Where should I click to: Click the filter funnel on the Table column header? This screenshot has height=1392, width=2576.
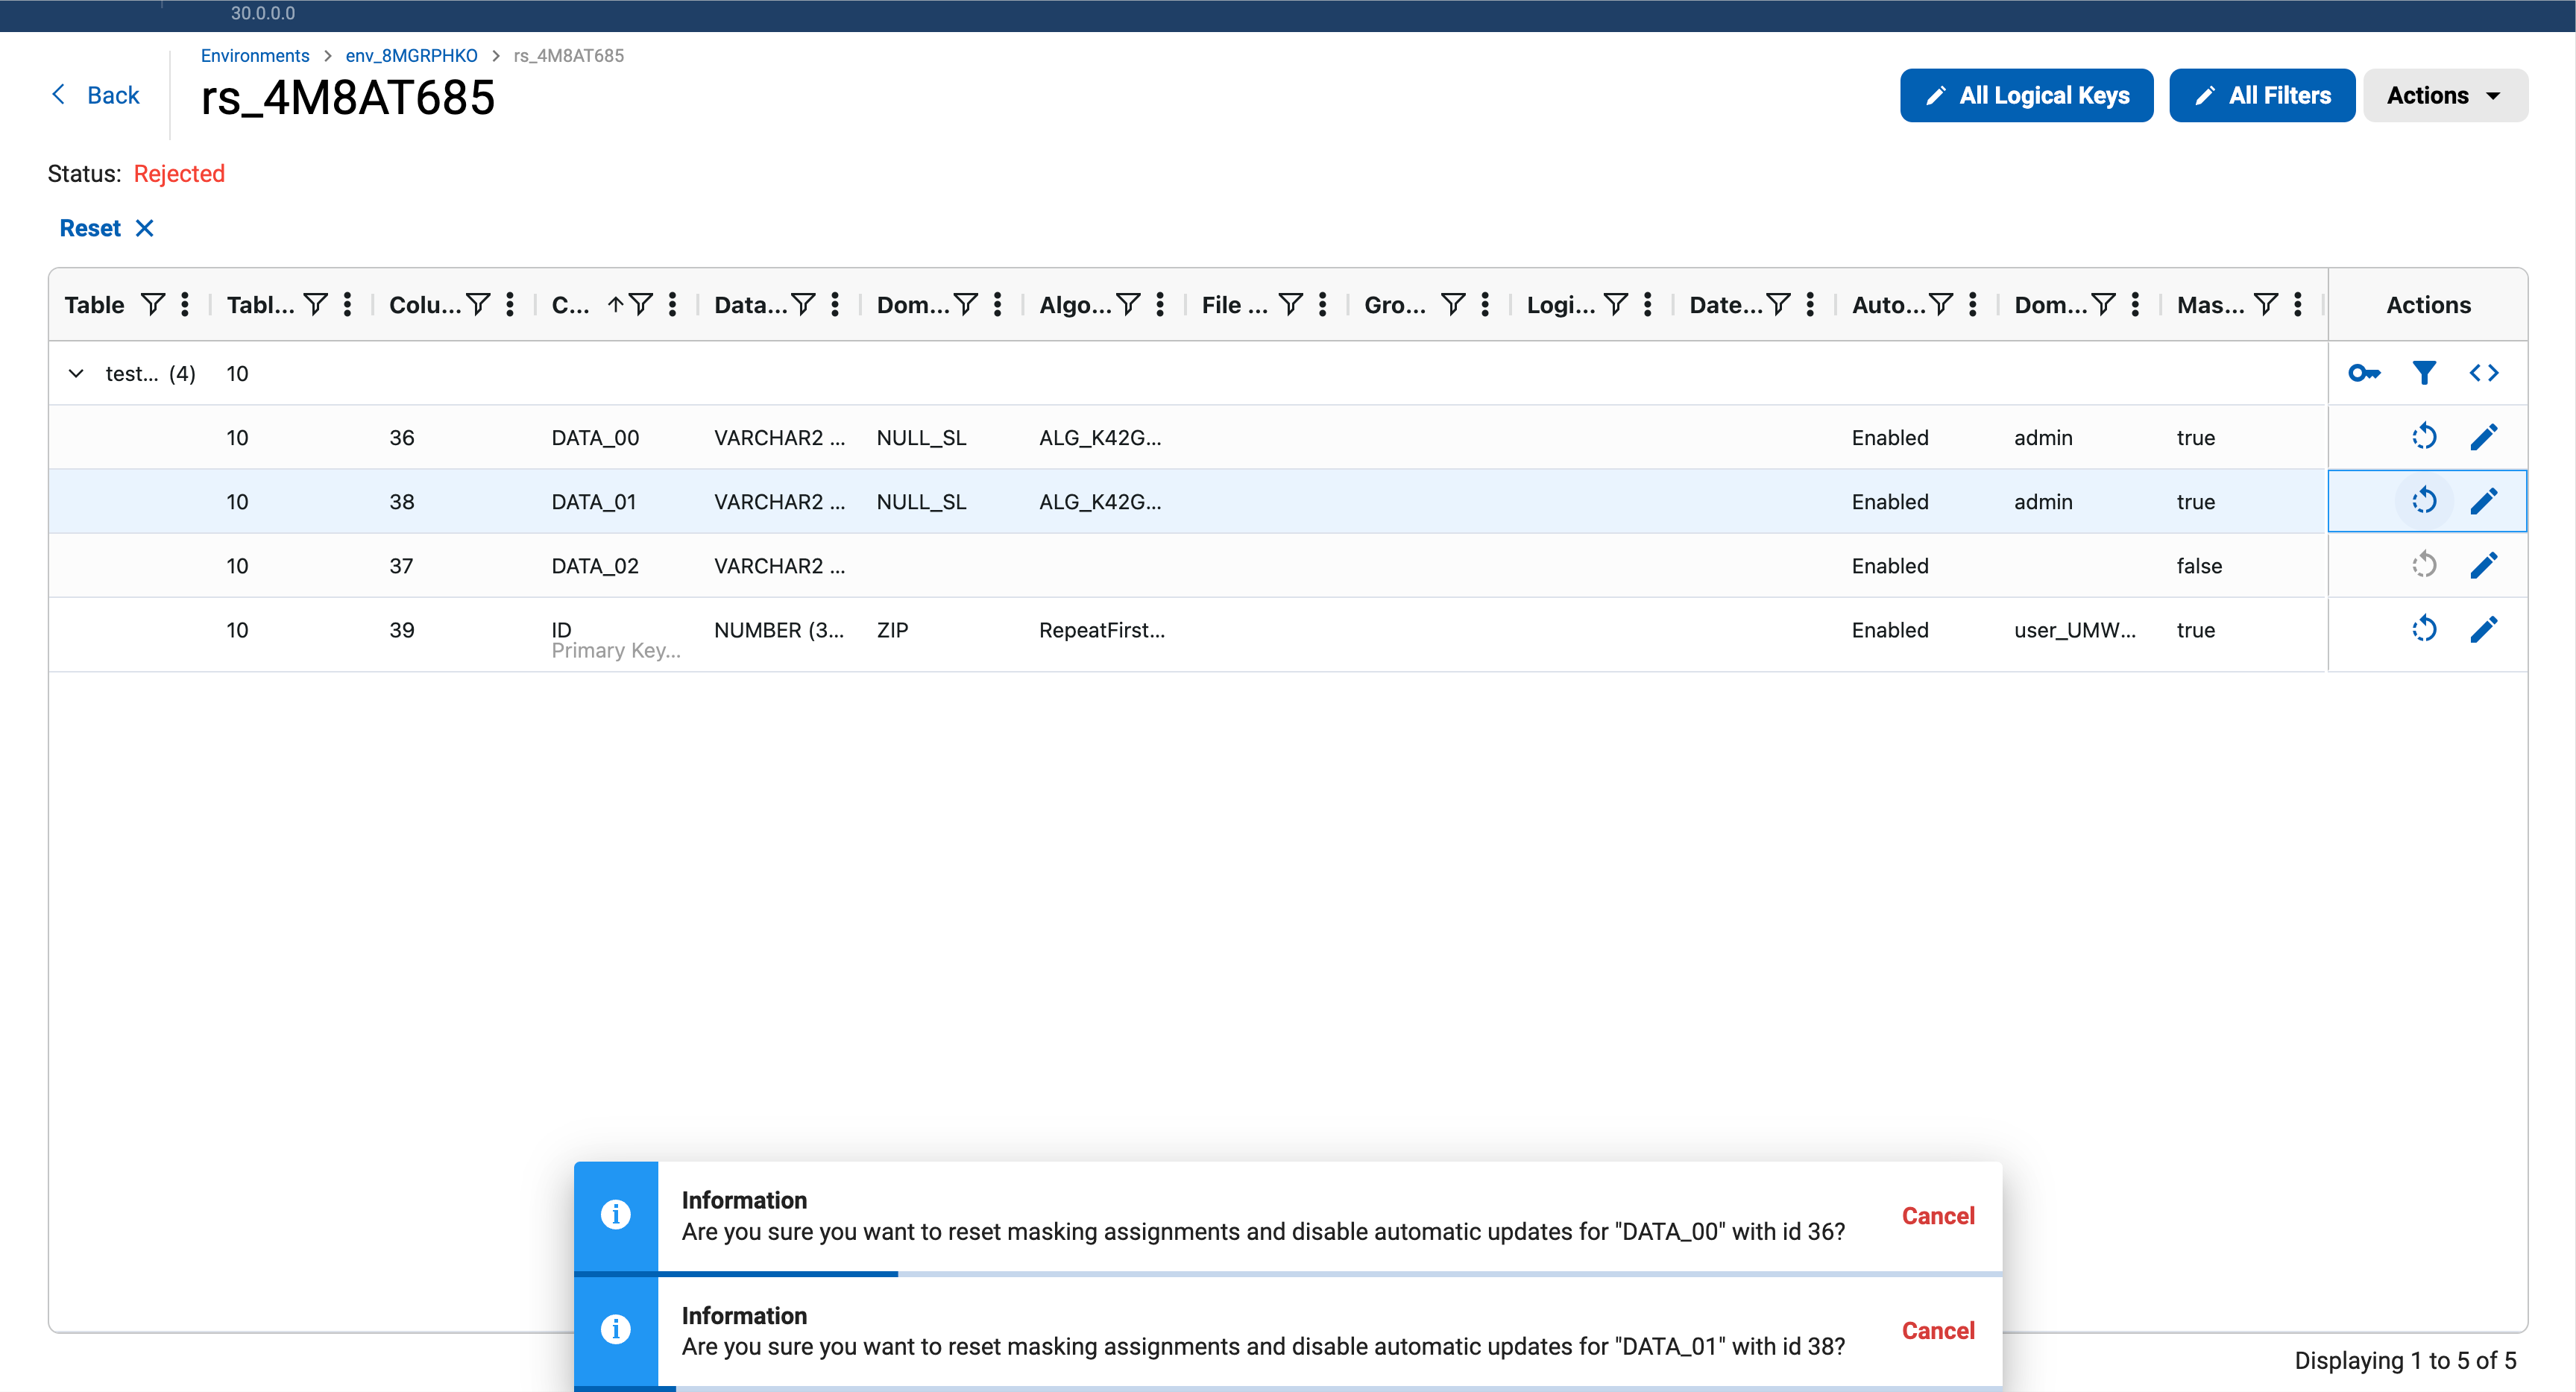[x=153, y=304]
